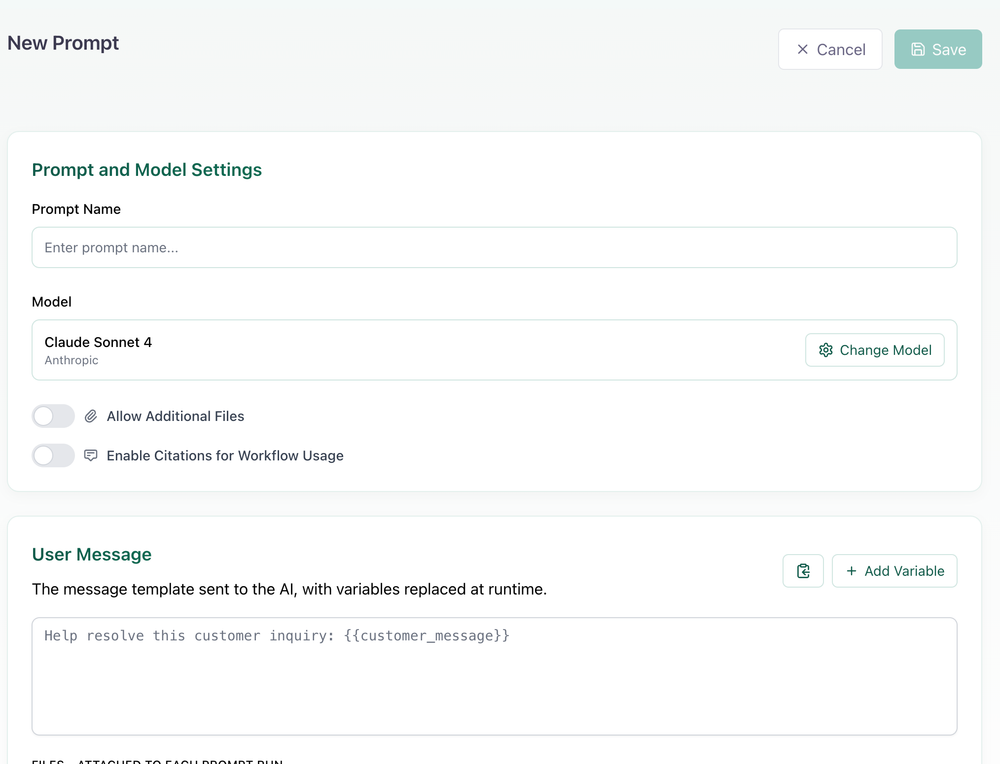The height and width of the screenshot is (764, 1000).
Task: Click the speech bubble citations icon
Action: [91, 455]
